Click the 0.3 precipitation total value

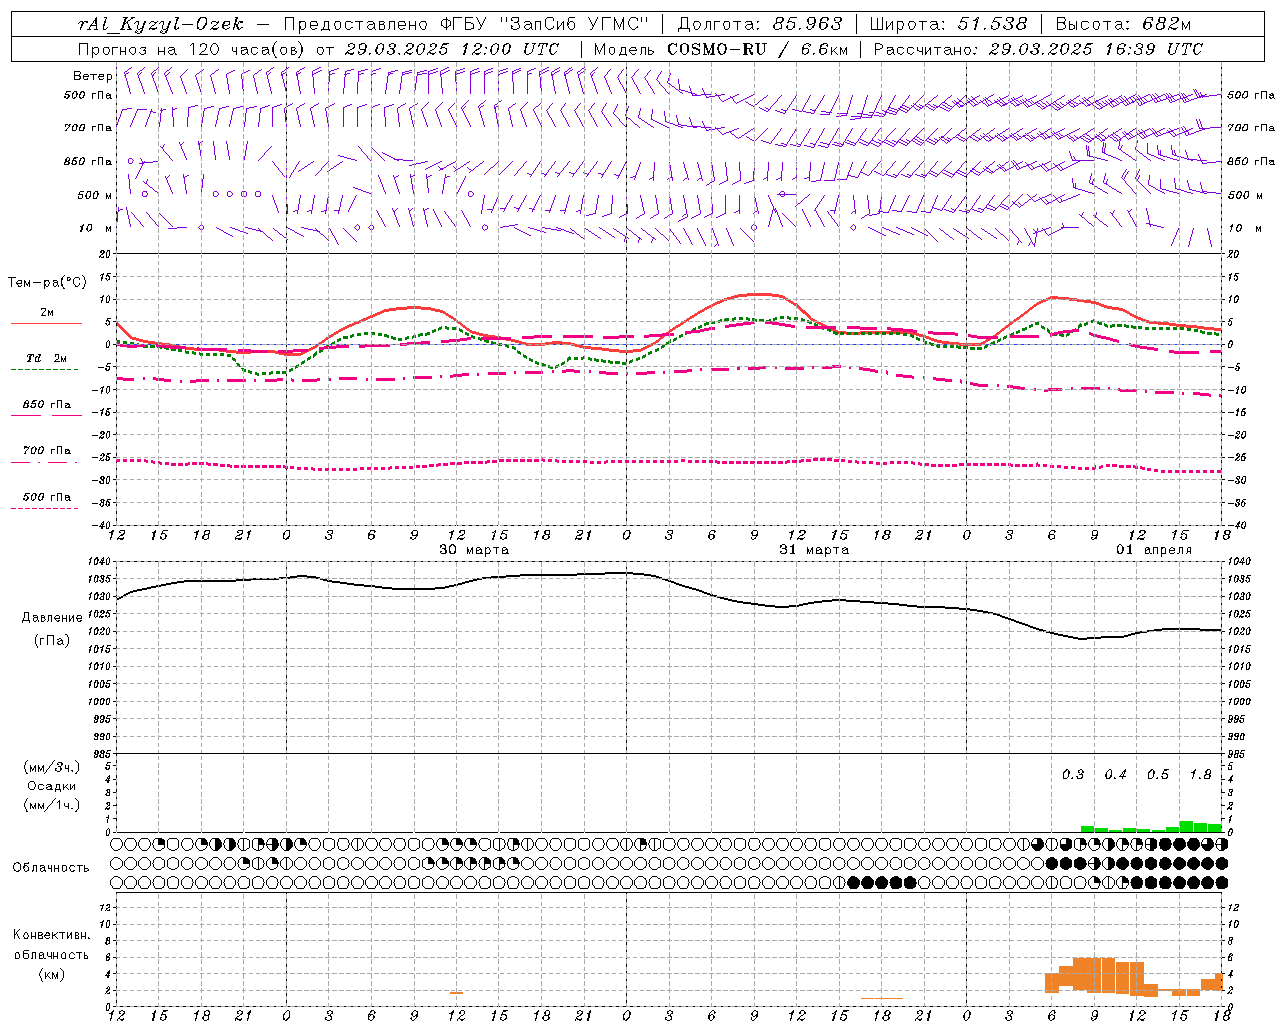pos(1073,775)
